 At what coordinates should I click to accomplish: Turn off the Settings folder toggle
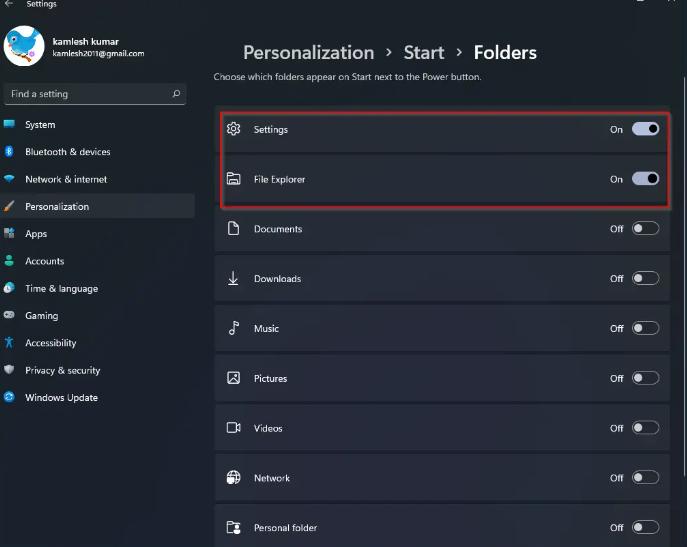pos(645,129)
